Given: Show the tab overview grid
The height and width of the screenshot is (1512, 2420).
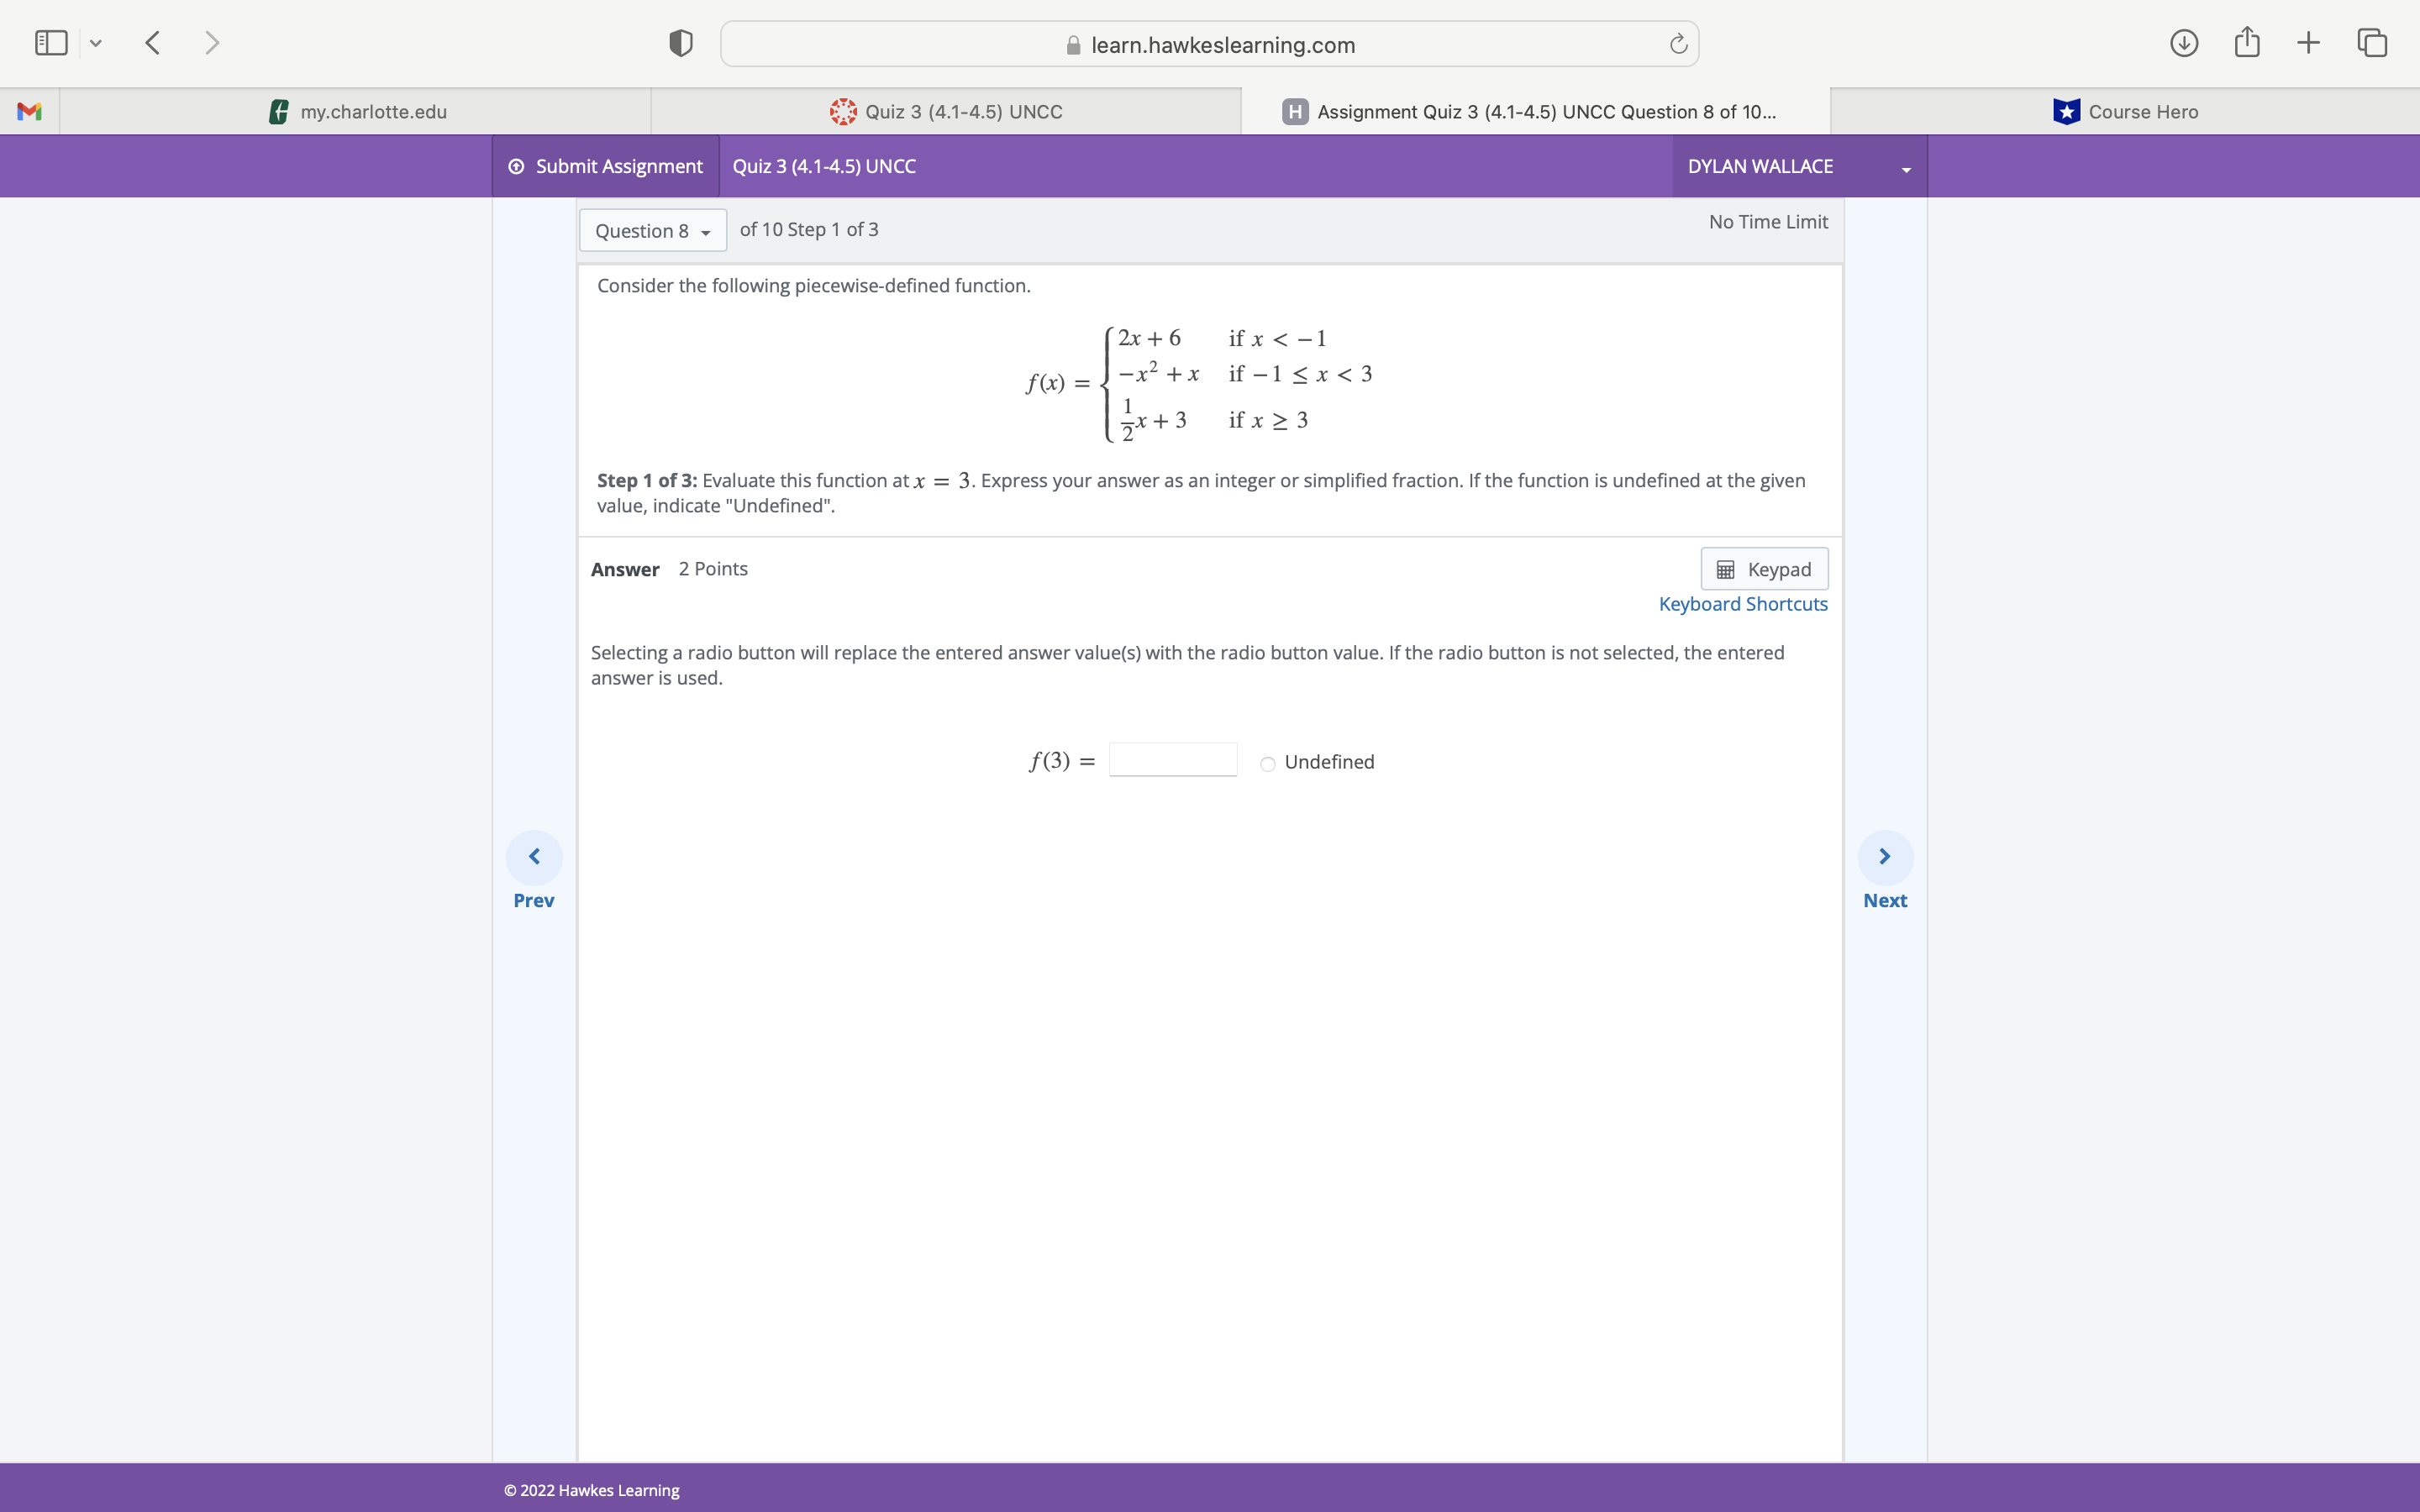Looking at the screenshot, I should [2371, 43].
